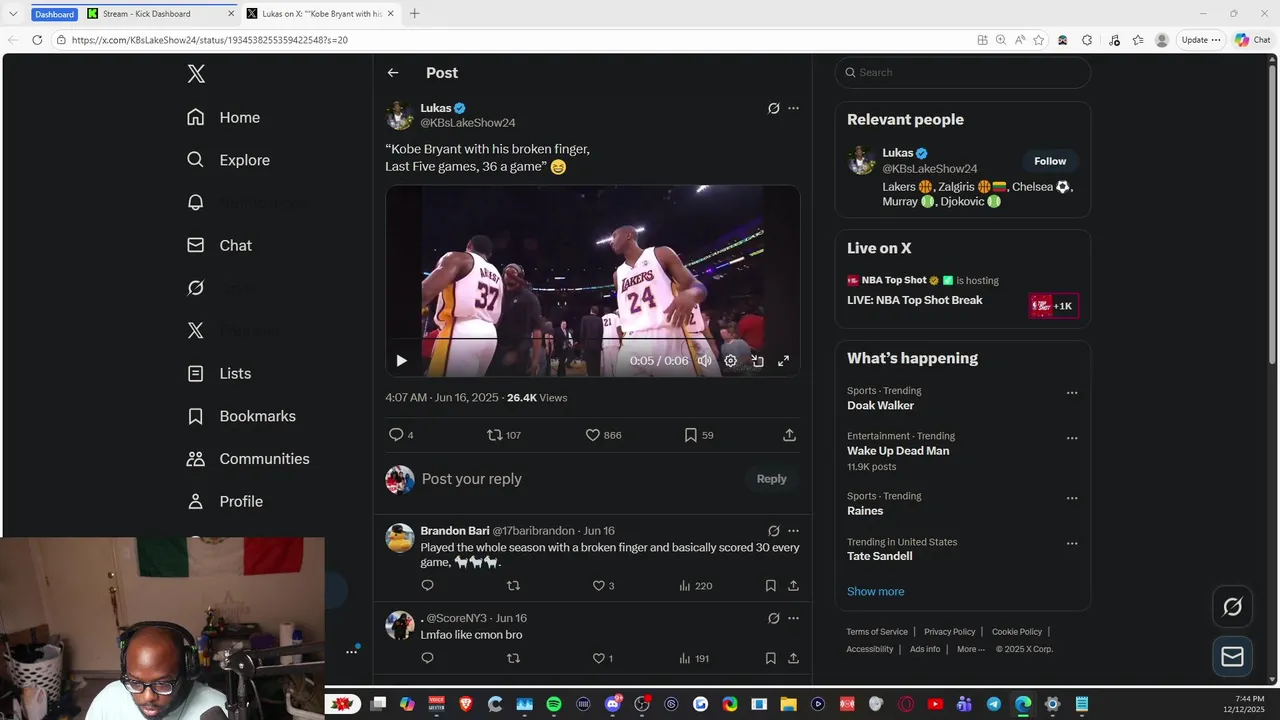Reply to Brandon Bari's comment
The image size is (1280, 720).
click(427, 586)
